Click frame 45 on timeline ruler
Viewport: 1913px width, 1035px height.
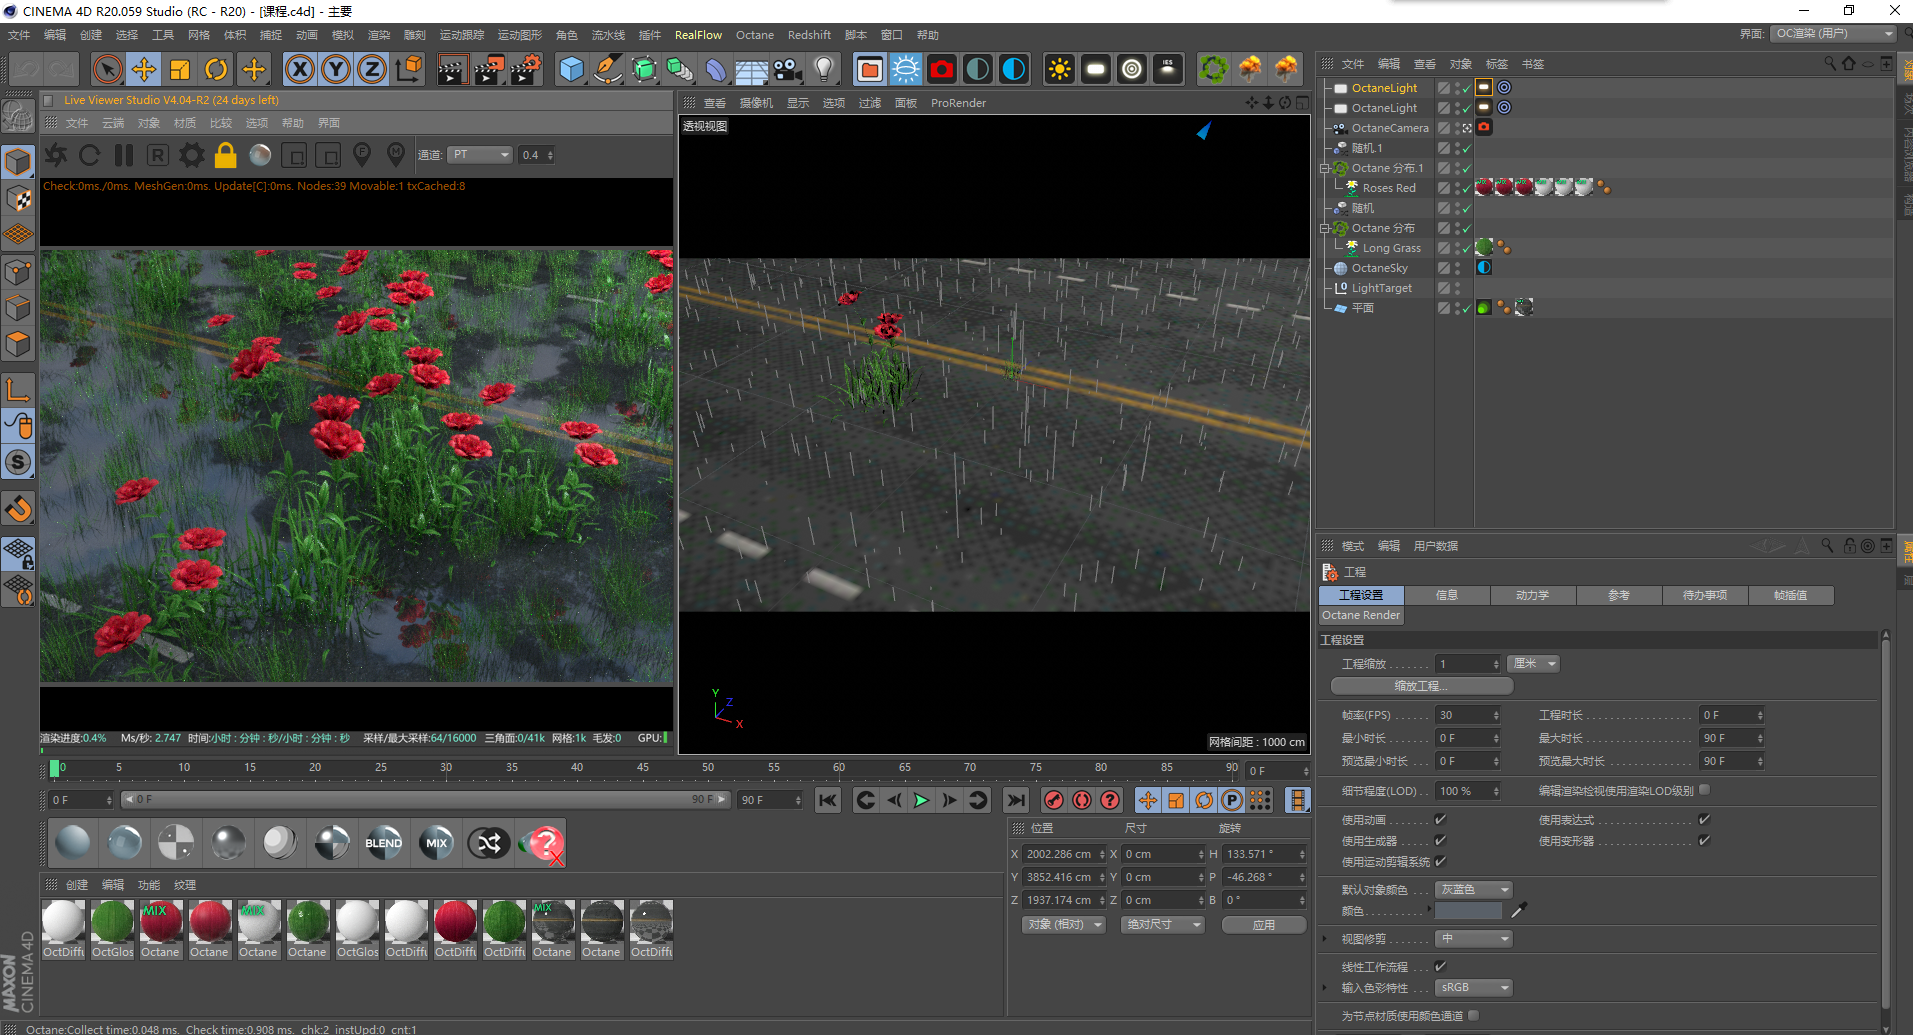642,768
